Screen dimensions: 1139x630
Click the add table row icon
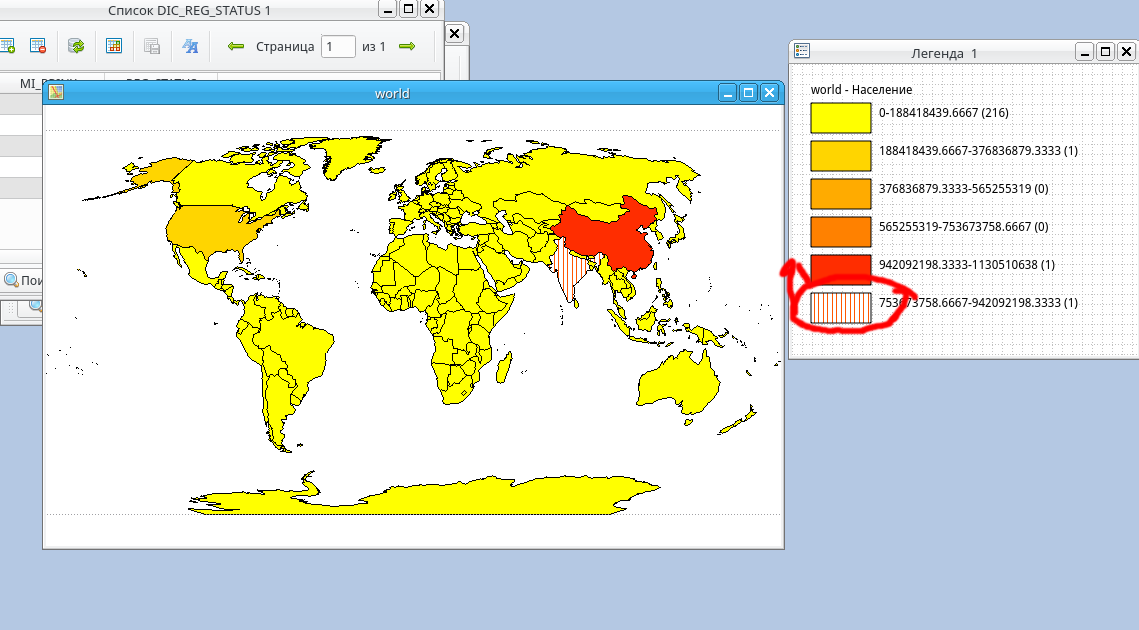tap(8, 46)
